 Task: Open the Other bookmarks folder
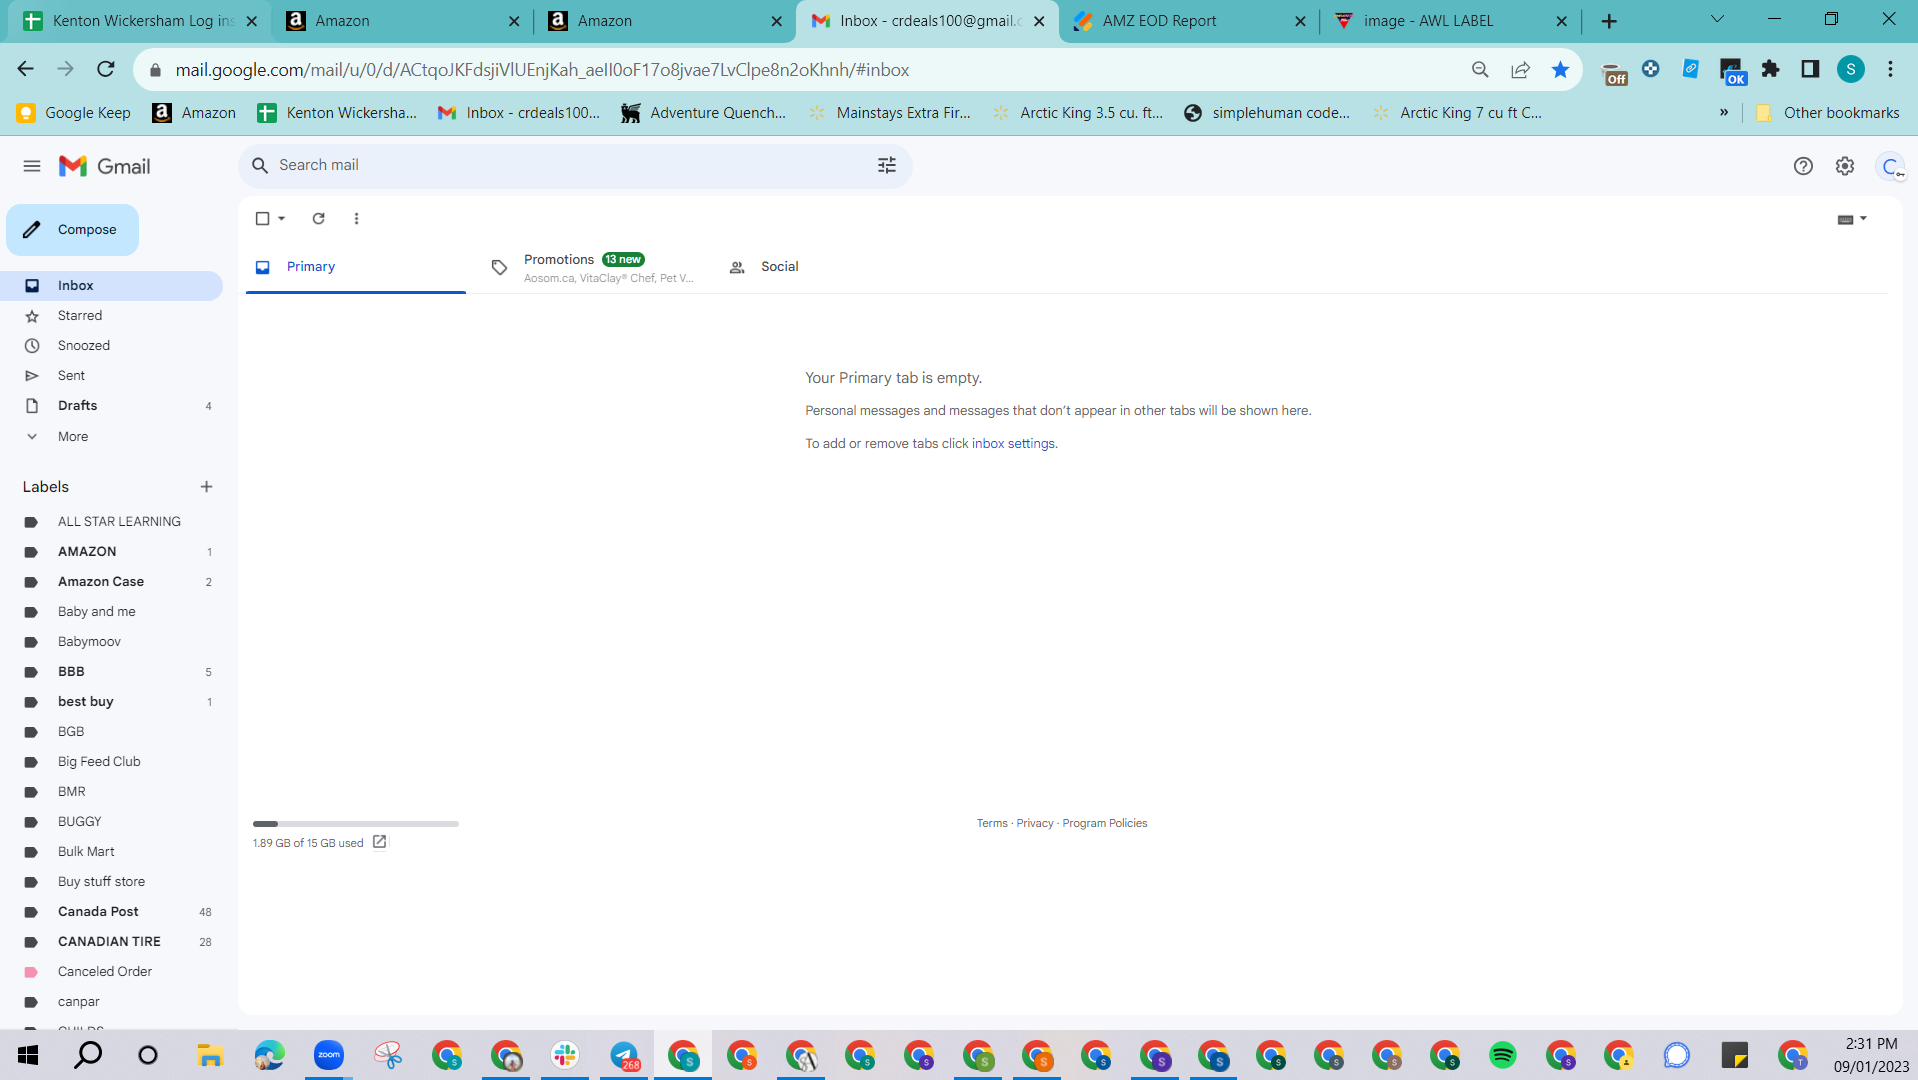tap(1827, 113)
